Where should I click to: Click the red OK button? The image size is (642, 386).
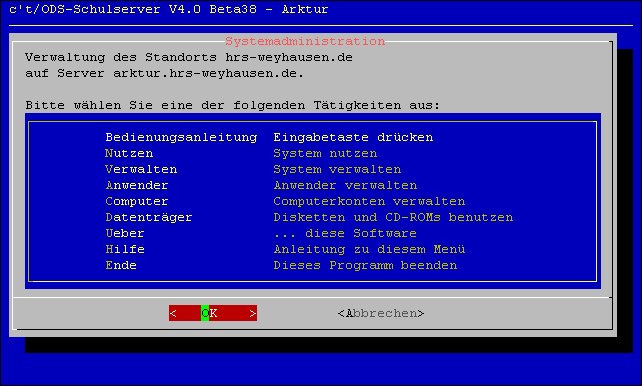tap(213, 313)
